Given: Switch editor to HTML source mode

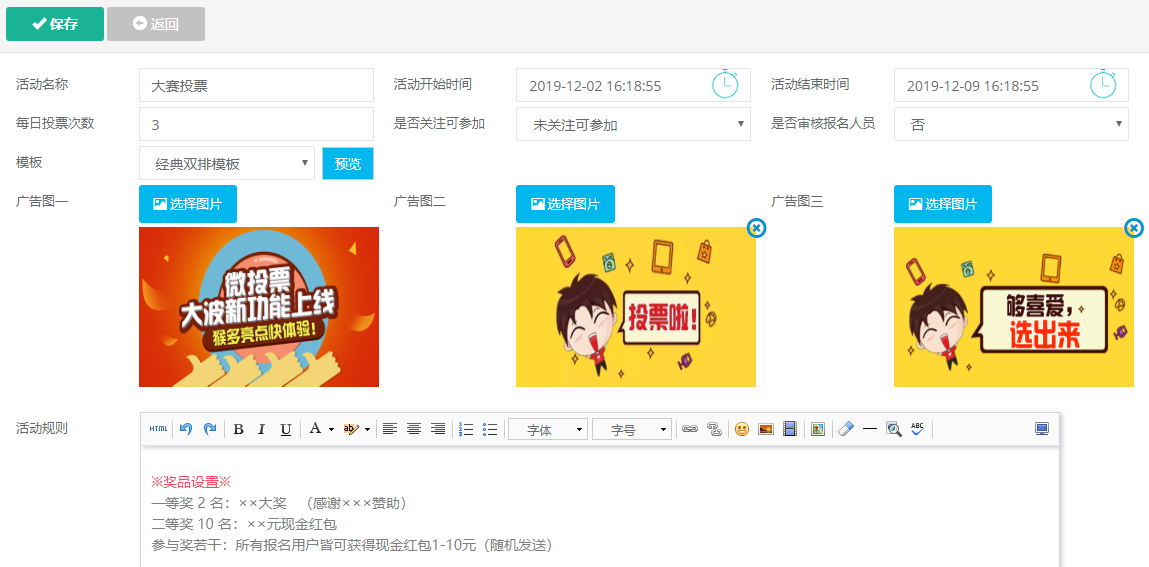Looking at the screenshot, I should click(158, 429).
